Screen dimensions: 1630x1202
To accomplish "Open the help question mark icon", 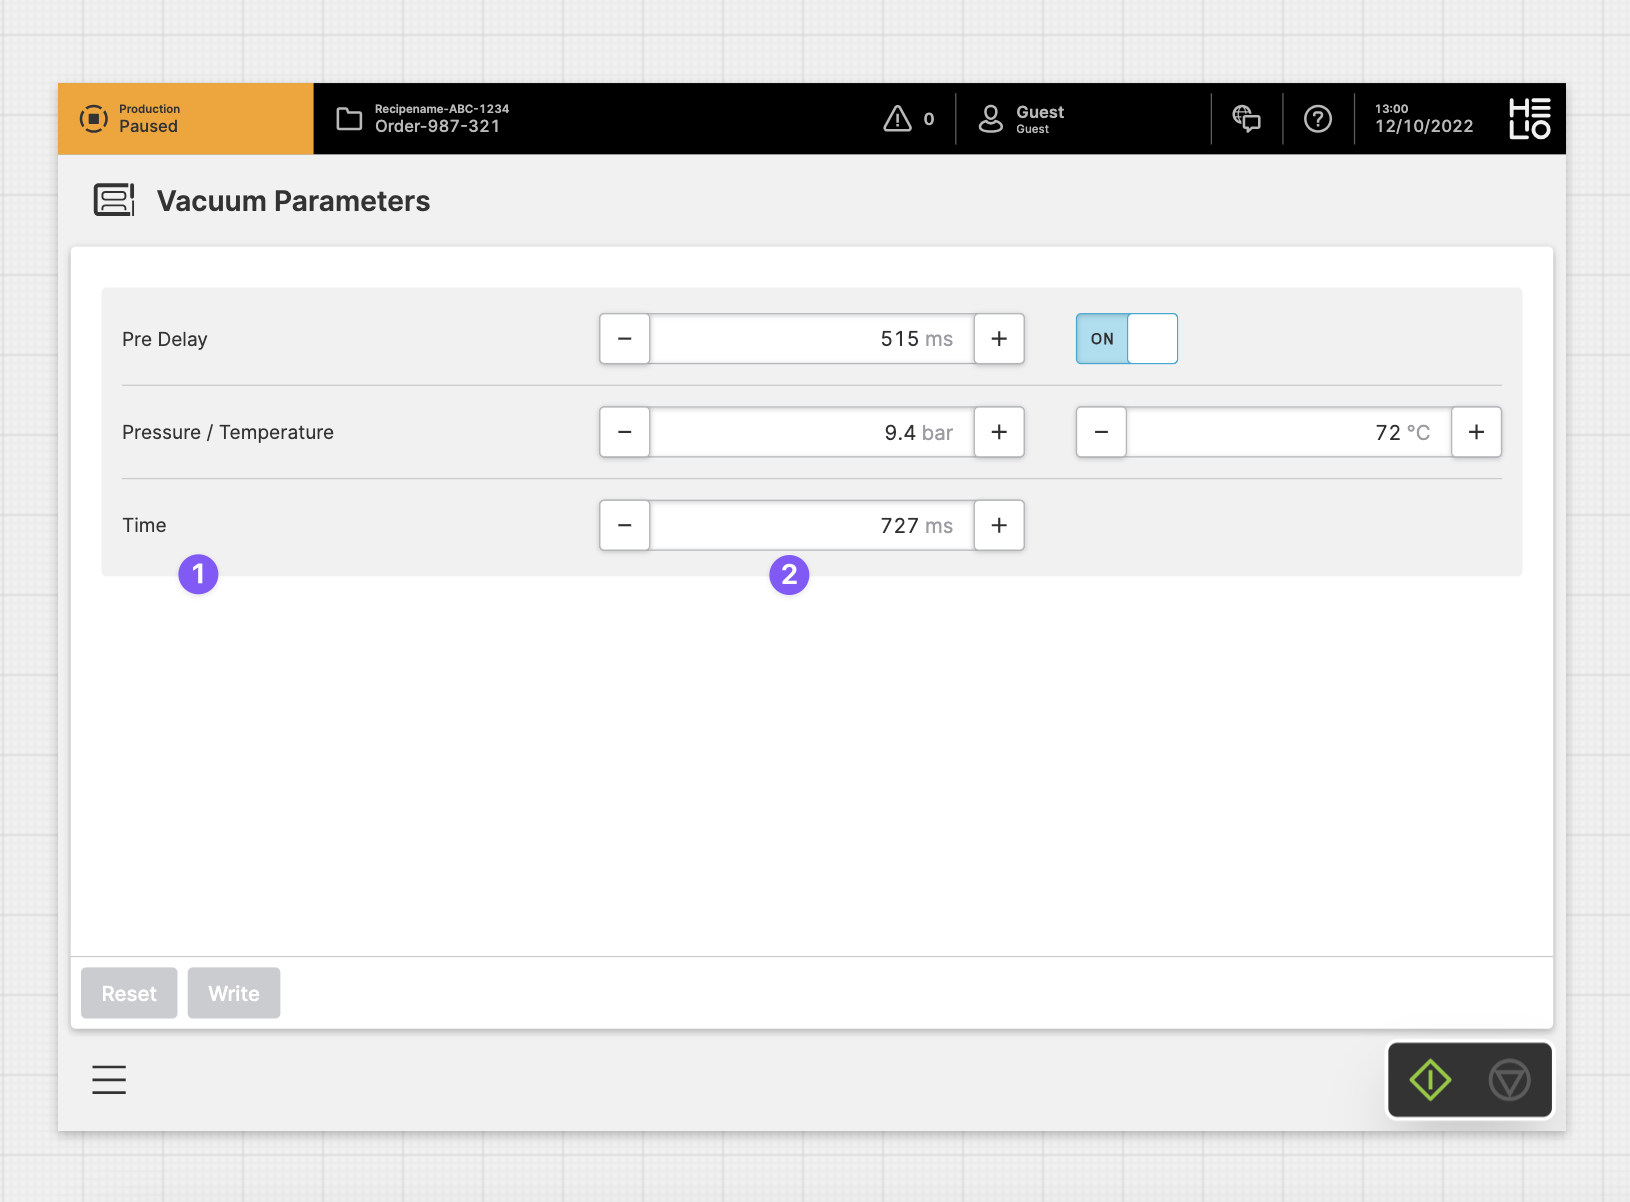I will pyautogui.click(x=1318, y=119).
